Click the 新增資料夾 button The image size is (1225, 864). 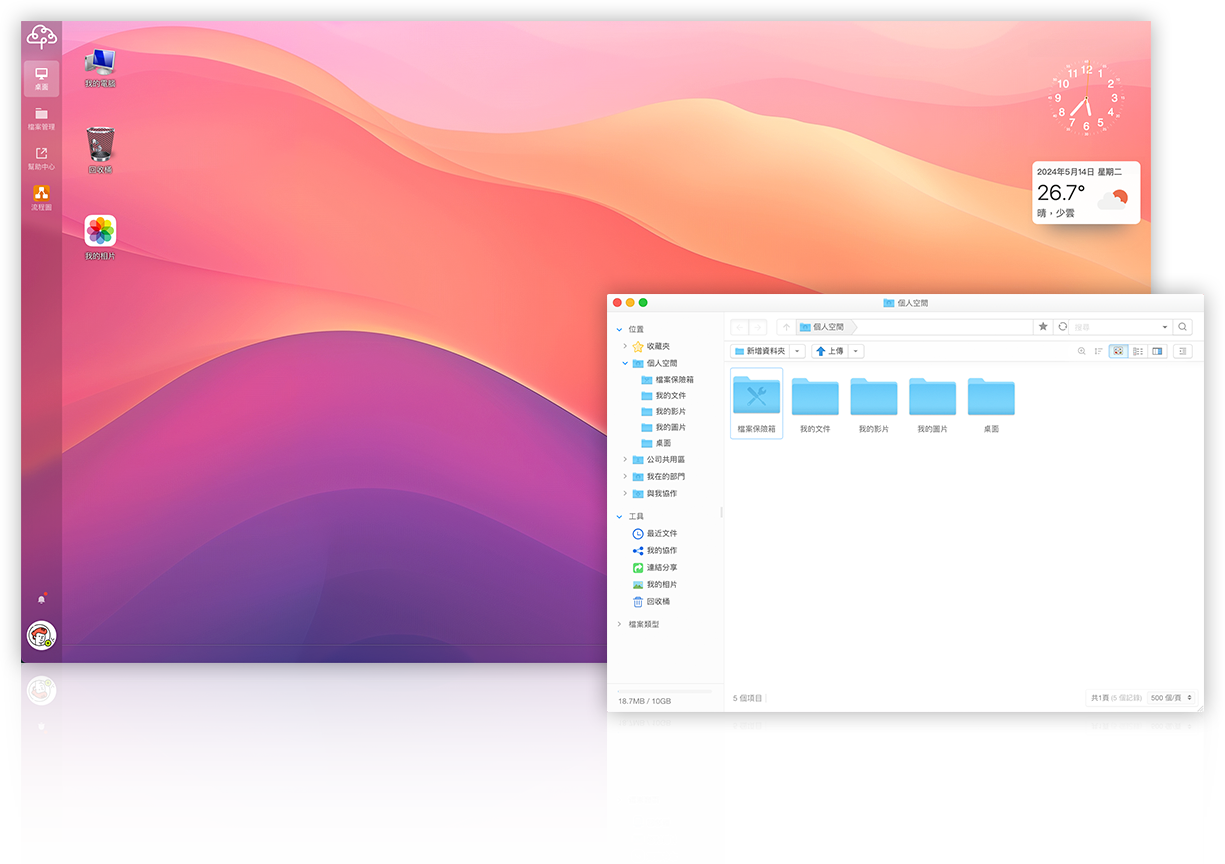pyautogui.click(x=760, y=352)
